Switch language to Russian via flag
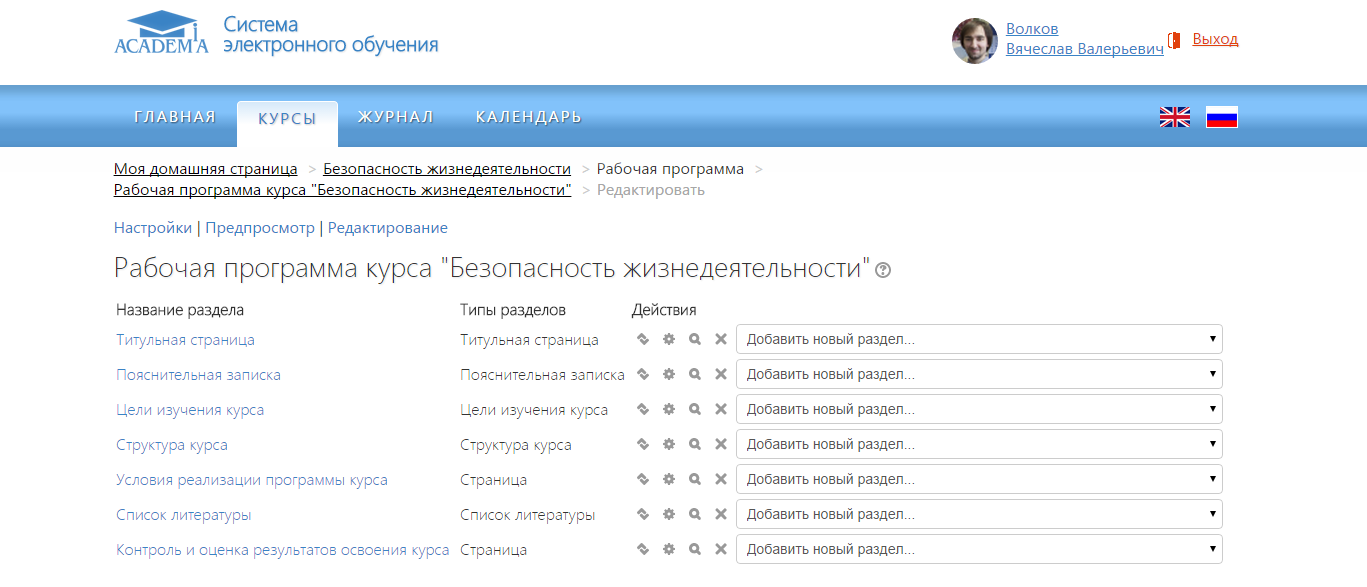 pyautogui.click(x=1221, y=117)
